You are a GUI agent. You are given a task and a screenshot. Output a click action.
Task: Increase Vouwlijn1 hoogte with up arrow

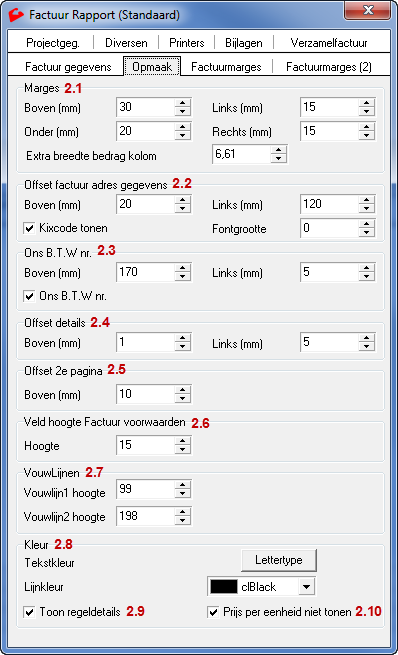click(x=183, y=485)
